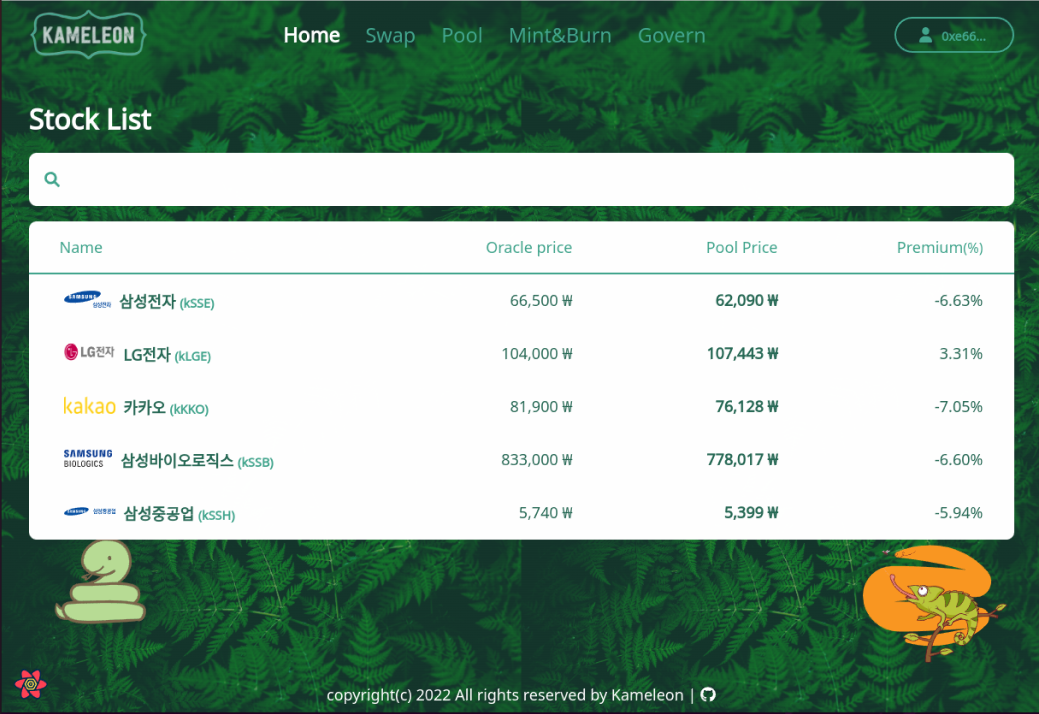Click premium value -5.94%

click(958, 512)
